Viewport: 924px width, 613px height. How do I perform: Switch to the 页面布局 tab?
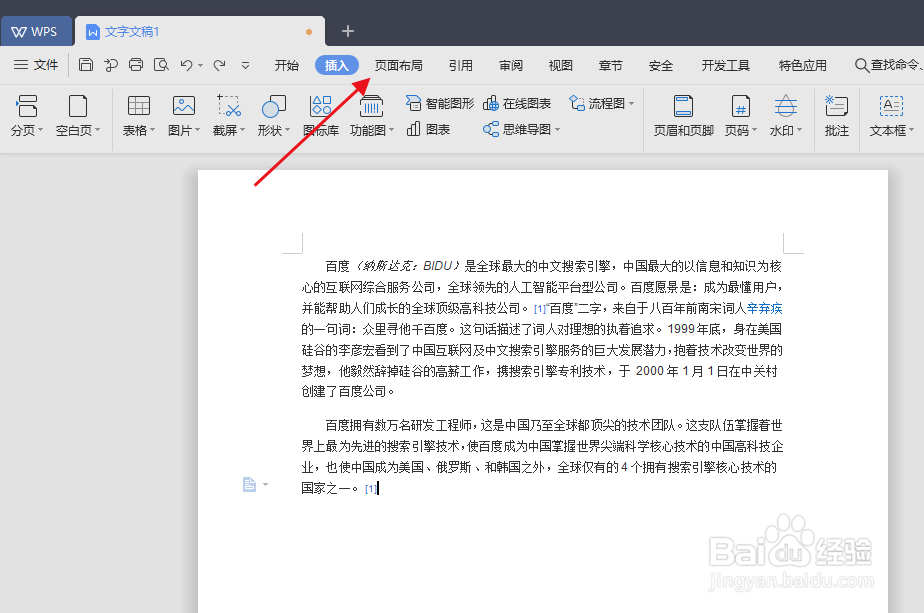(399, 65)
